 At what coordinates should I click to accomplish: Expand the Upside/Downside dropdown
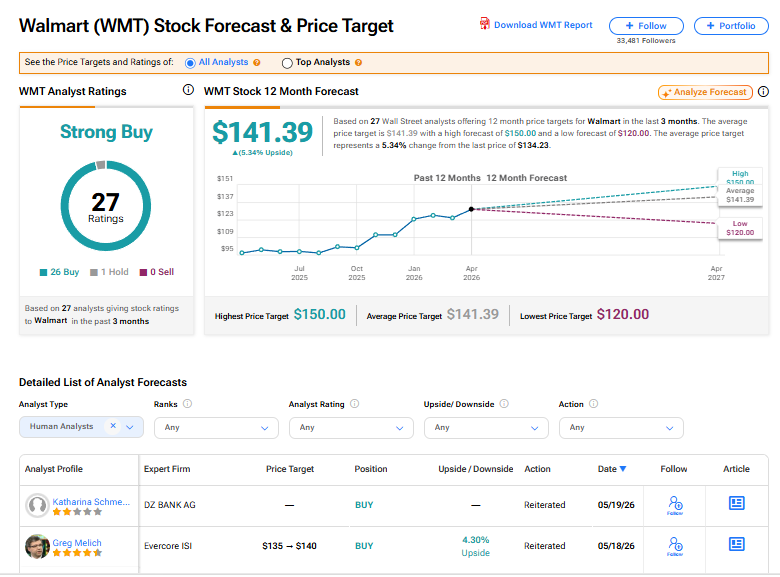(x=486, y=428)
